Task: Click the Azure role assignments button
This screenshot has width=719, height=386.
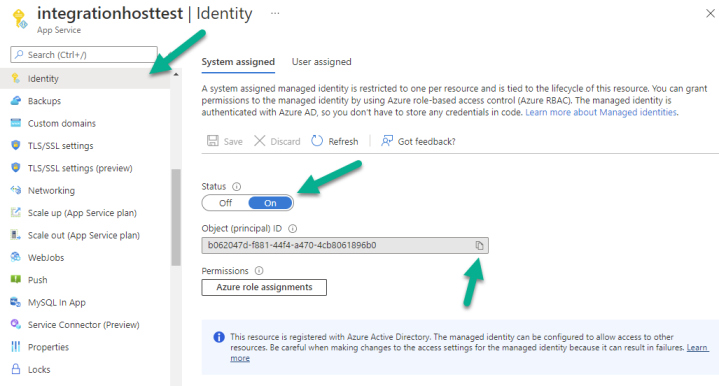Action: [x=264, y=287]
